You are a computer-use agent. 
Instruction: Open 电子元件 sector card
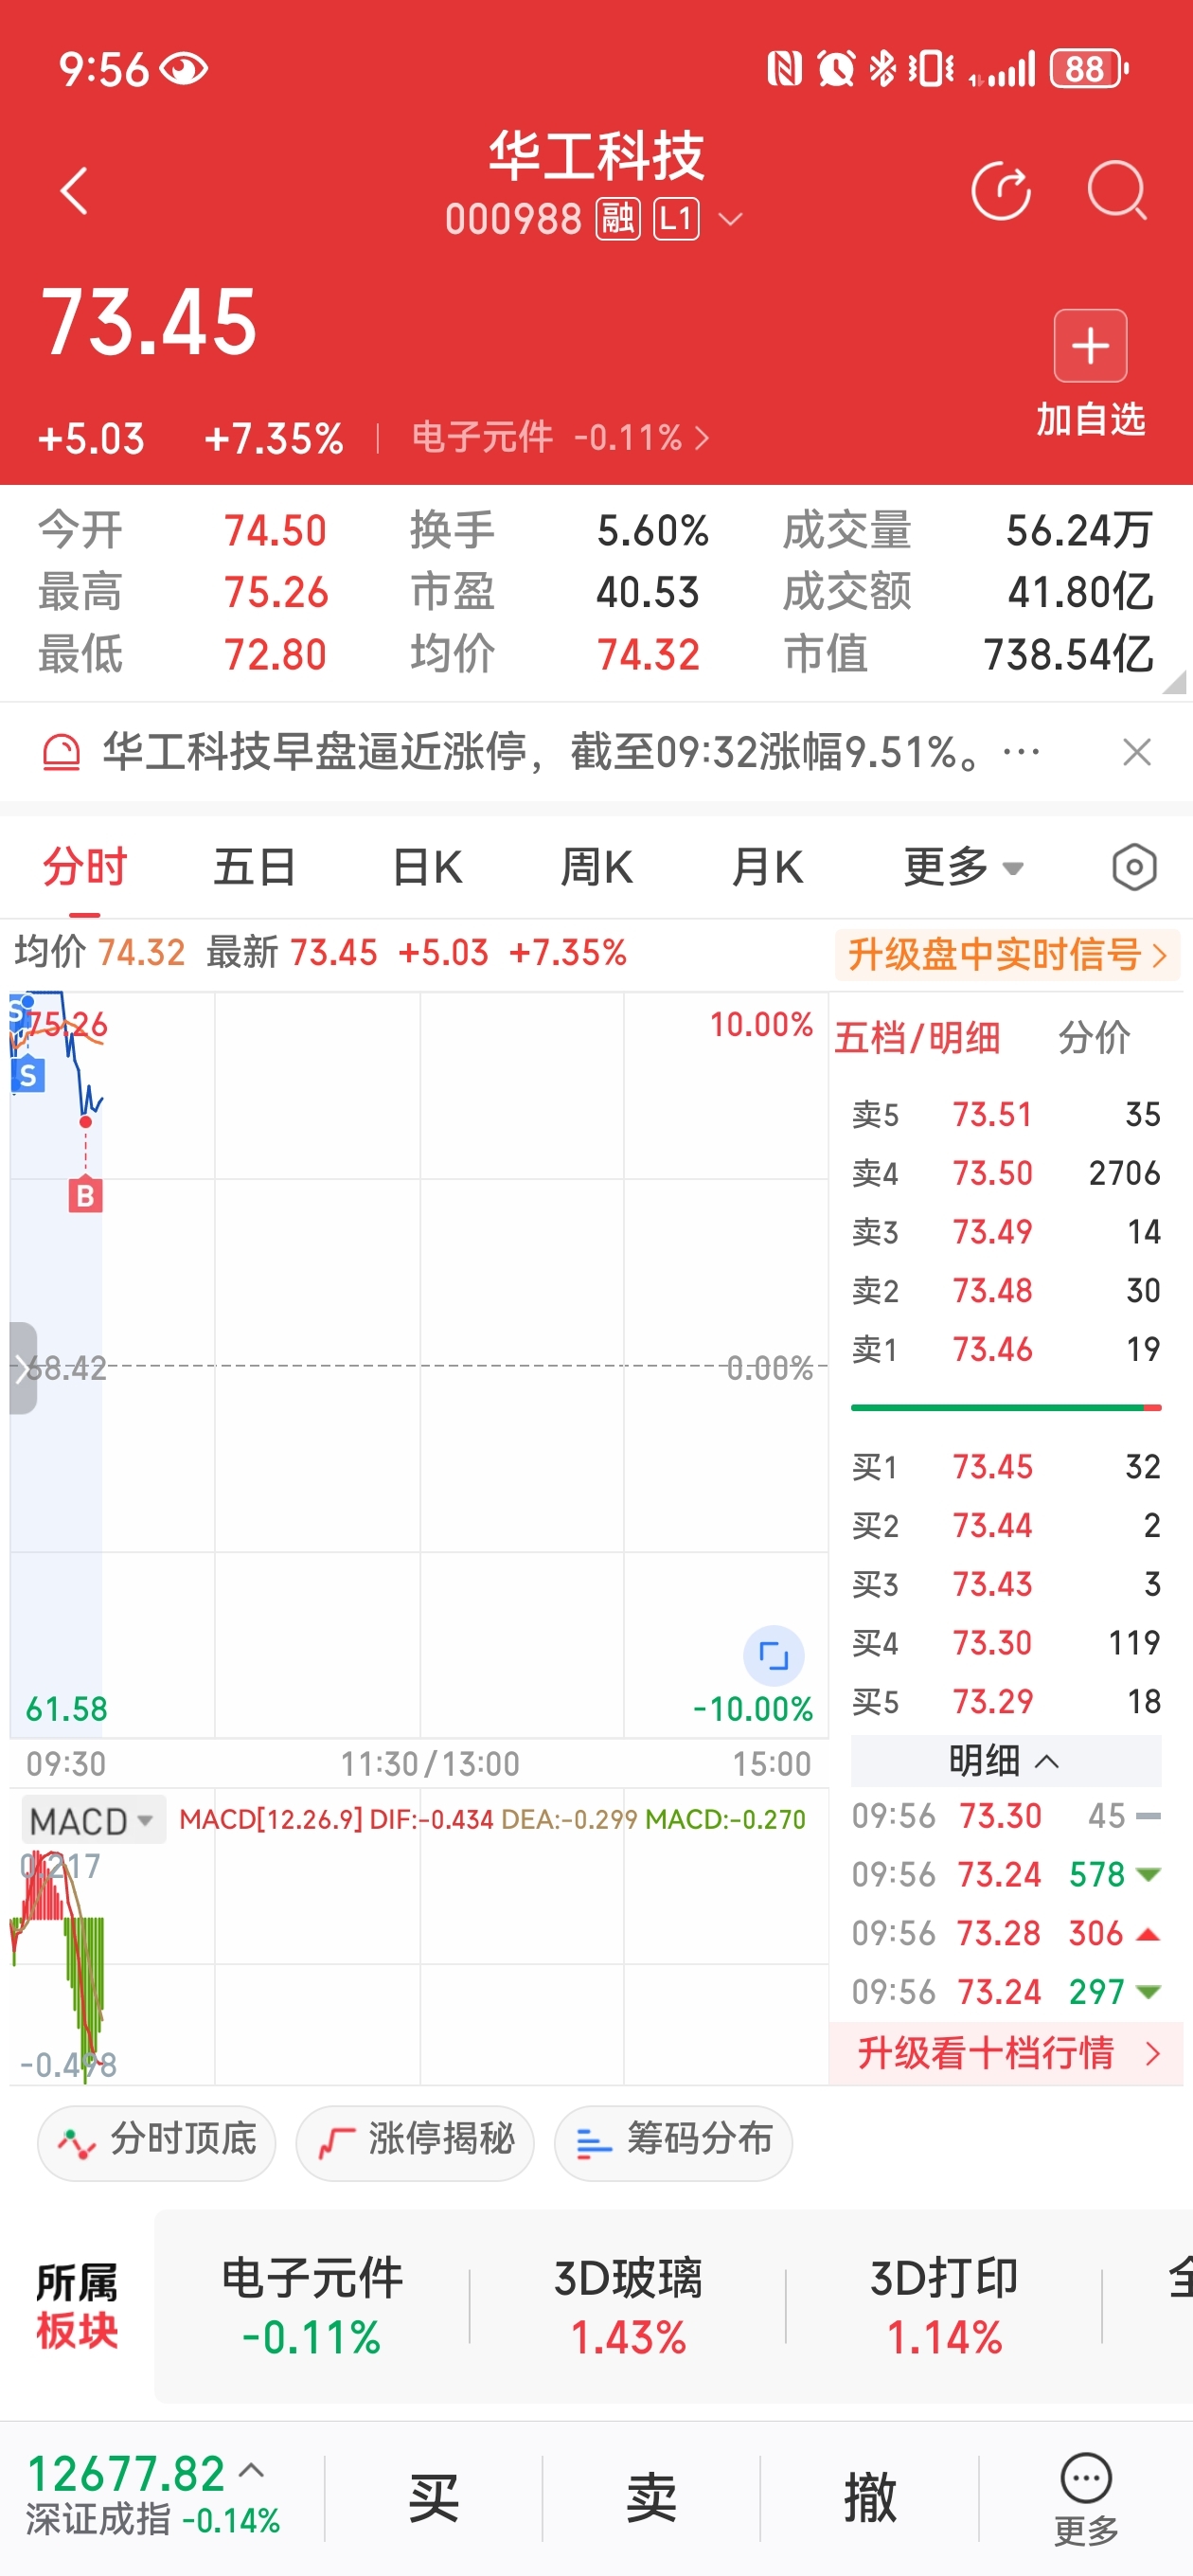pyautogui.click(x=312, y=2307)
